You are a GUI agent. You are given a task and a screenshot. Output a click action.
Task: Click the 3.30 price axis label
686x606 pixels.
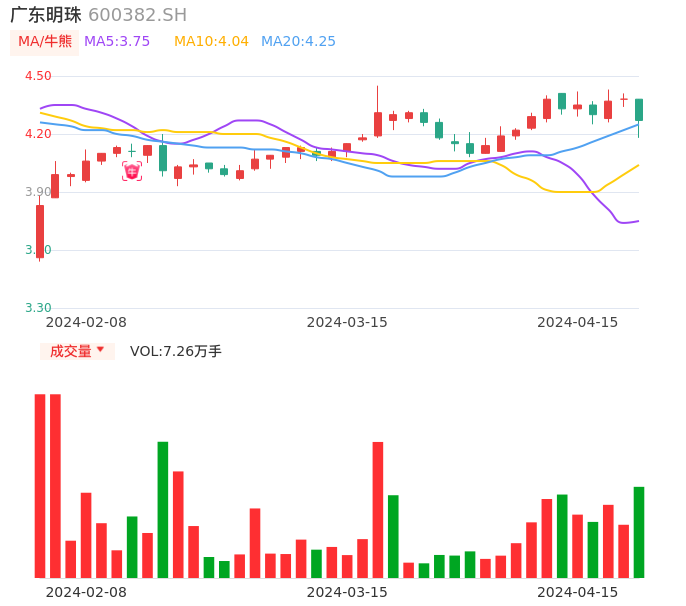(38, 308)
